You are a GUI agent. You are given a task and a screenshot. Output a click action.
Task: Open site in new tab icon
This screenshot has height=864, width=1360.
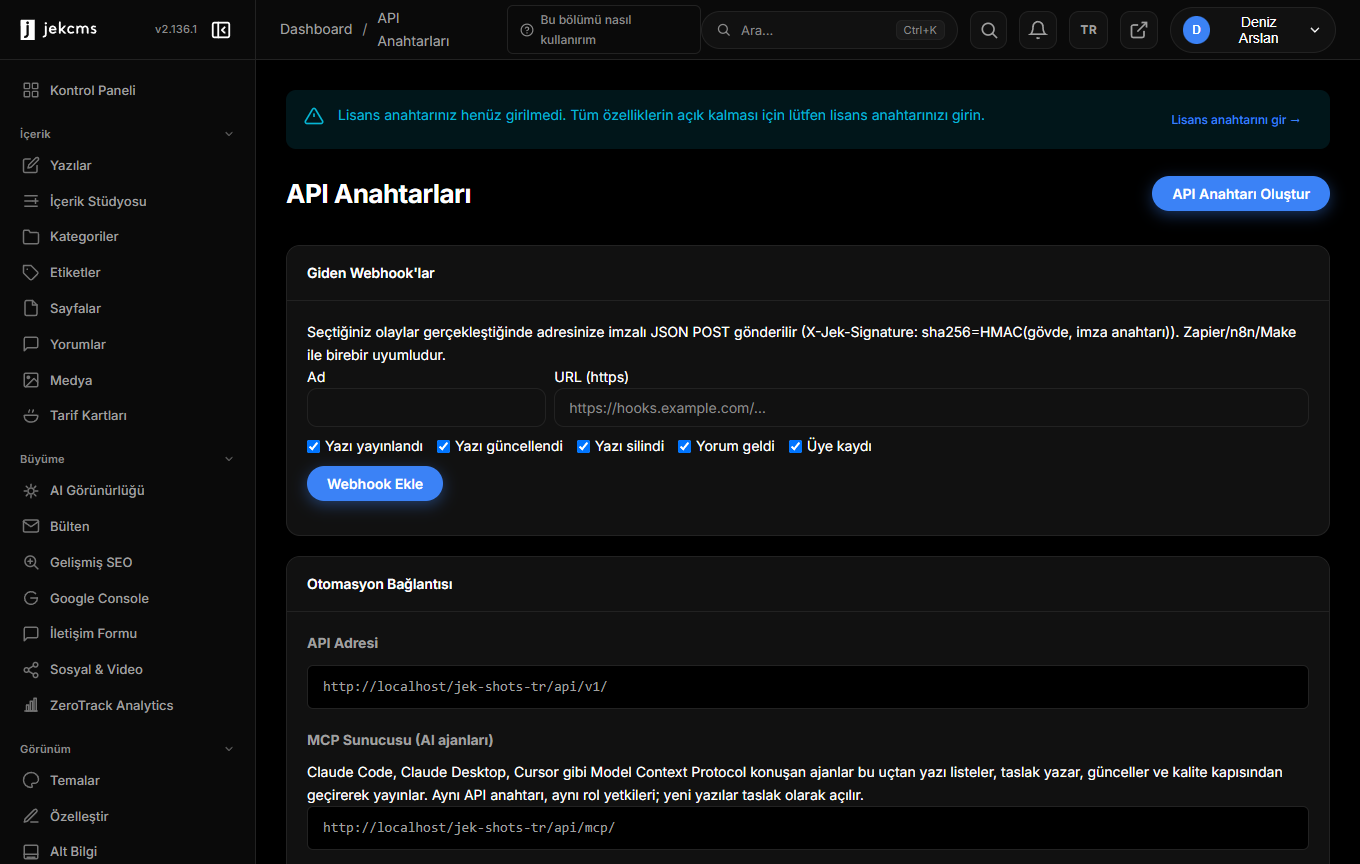coord(1139,30)
